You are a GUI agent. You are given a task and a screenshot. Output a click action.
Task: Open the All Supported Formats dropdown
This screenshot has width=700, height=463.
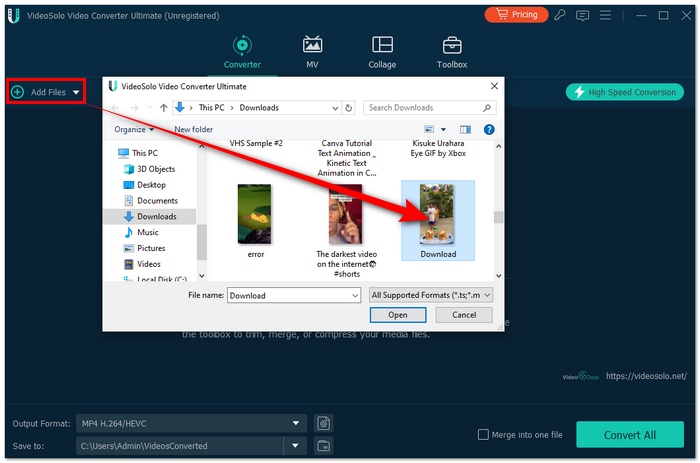click(x=431, y=295)
